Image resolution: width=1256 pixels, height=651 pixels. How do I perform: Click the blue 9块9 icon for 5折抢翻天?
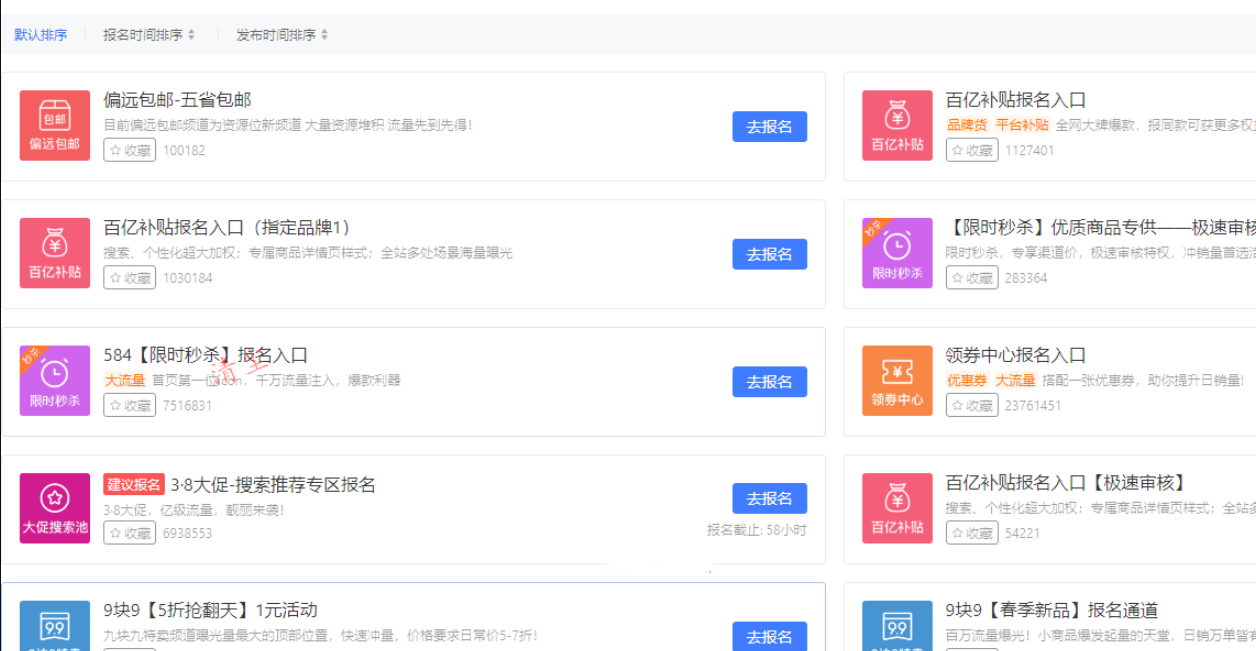[55, 627]
